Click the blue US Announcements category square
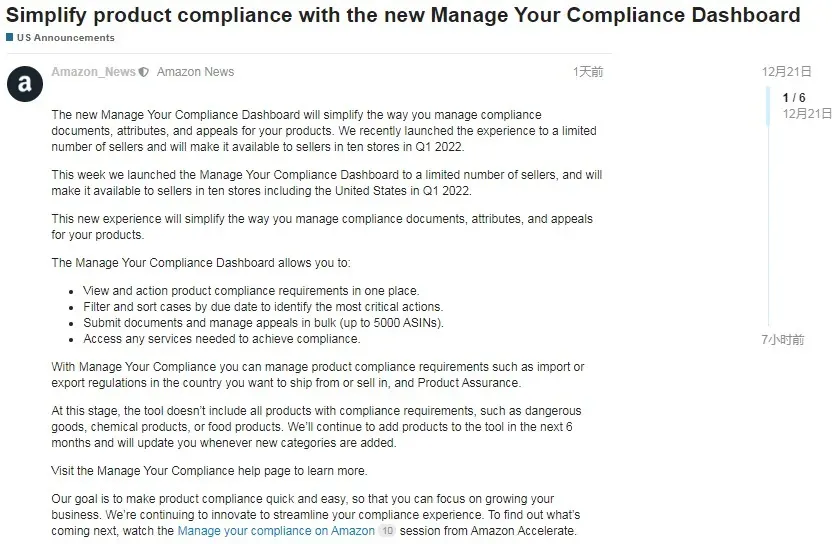The width and height of the screenshot is (837, 544). coord(10,37)
